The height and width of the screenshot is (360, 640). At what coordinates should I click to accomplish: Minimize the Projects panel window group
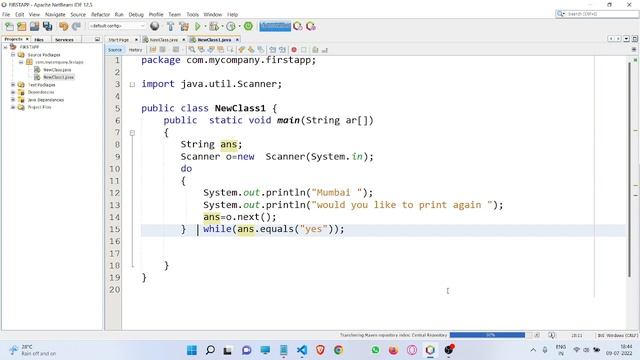tap(97, 39)
